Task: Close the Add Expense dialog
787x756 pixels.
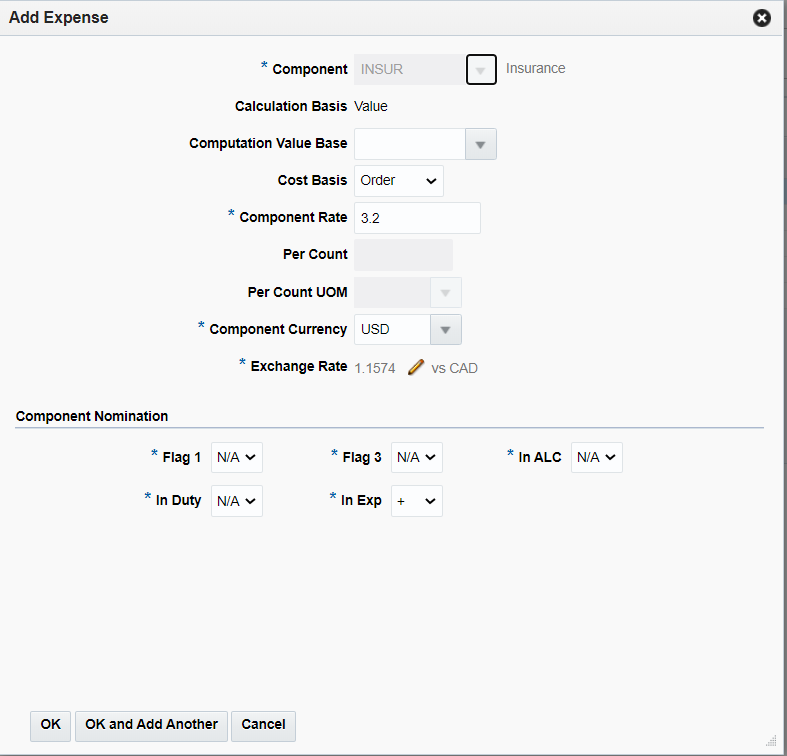Action: tap(762, 18)
